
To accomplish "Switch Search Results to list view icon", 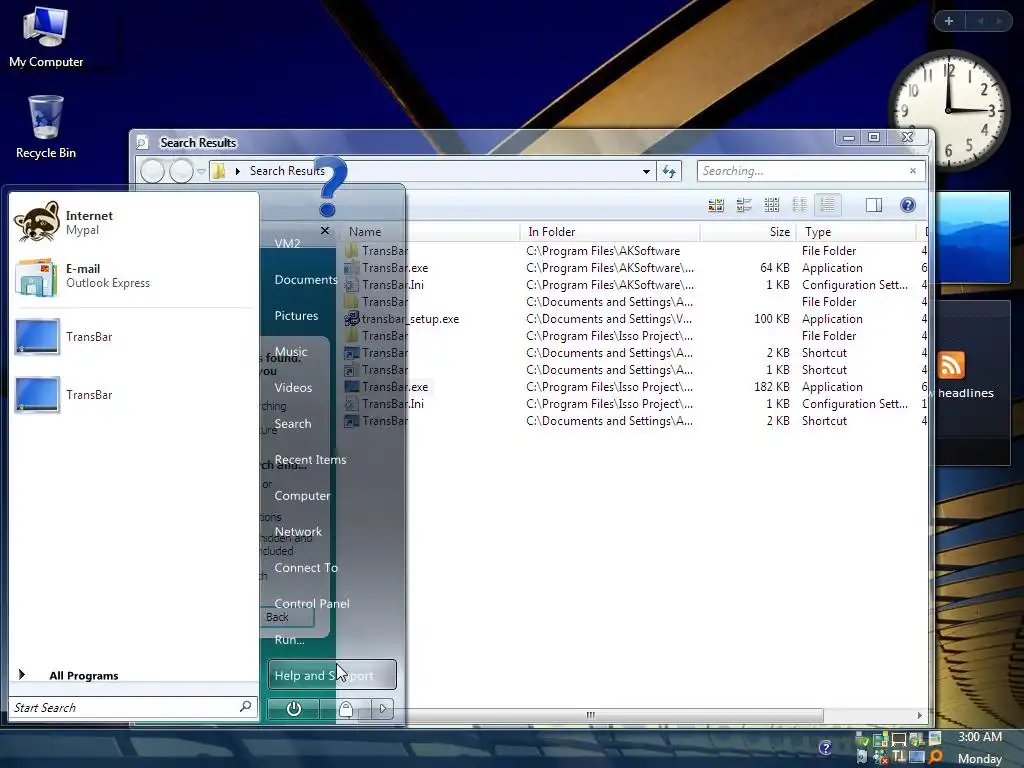I will (x=799, y=205).
